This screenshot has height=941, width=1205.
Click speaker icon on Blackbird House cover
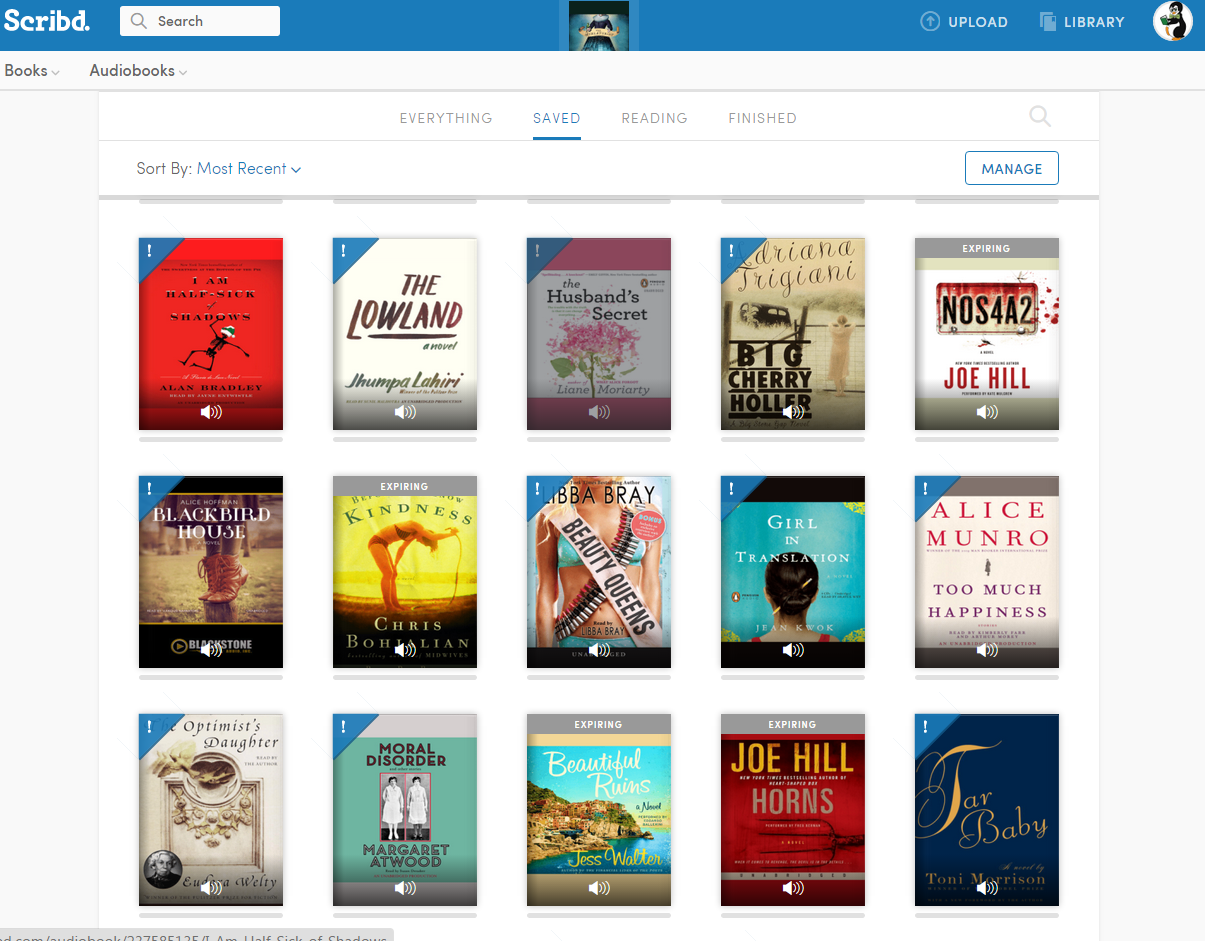tap(211, 650)
